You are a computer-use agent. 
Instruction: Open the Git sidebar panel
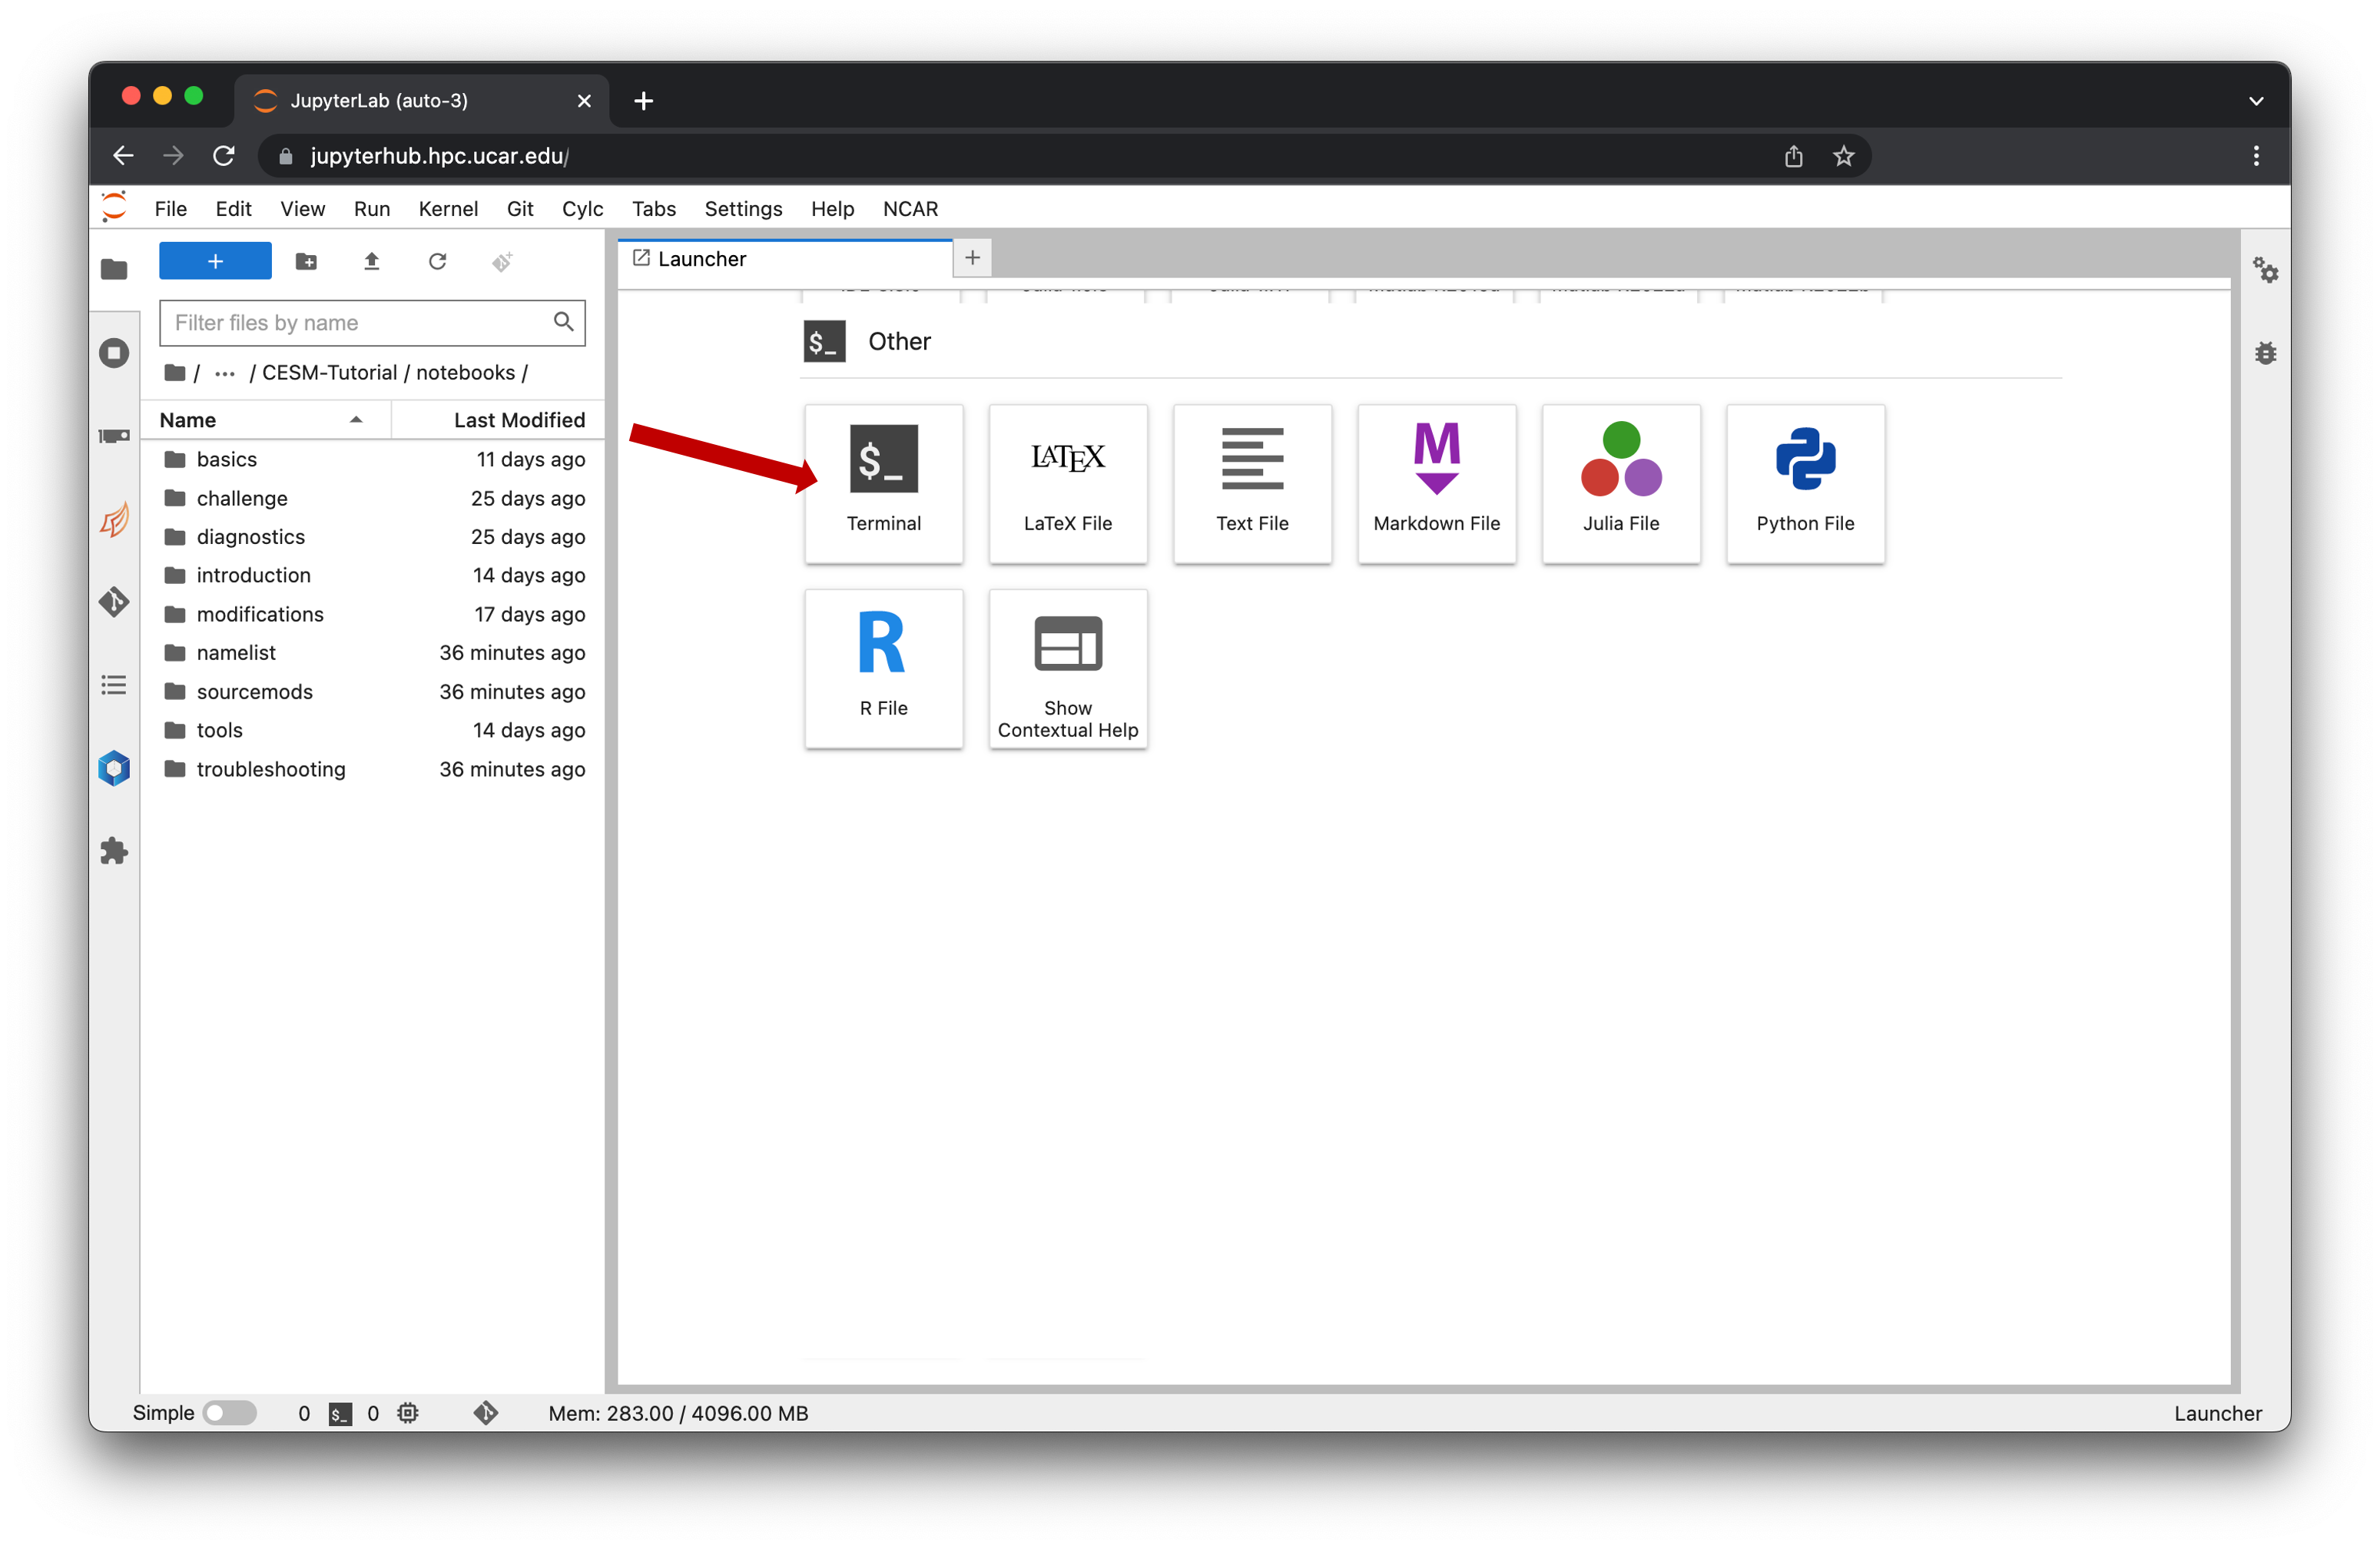(x=114, y=602)
